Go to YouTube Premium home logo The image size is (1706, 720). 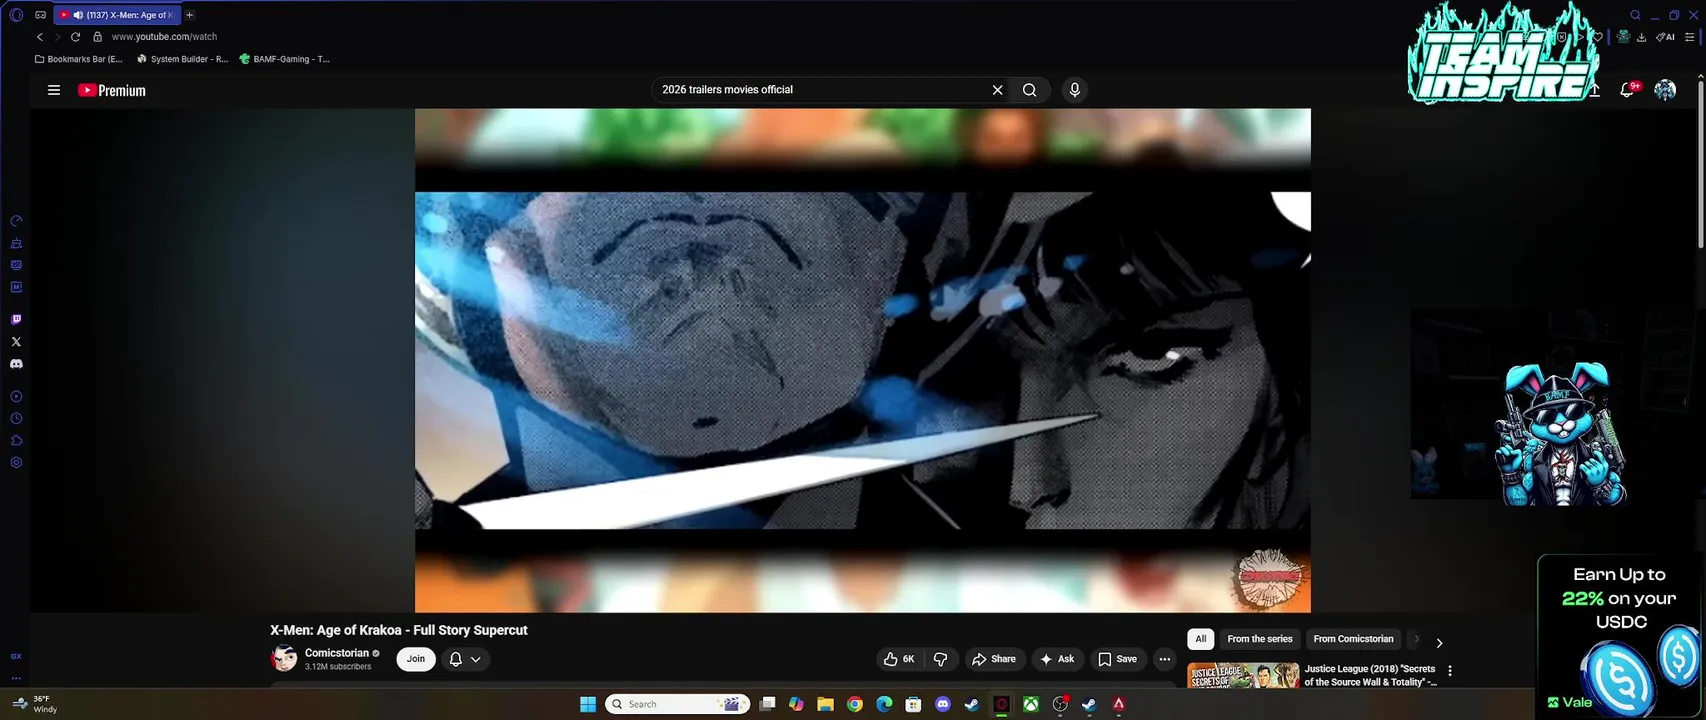(x=112, y=90)
